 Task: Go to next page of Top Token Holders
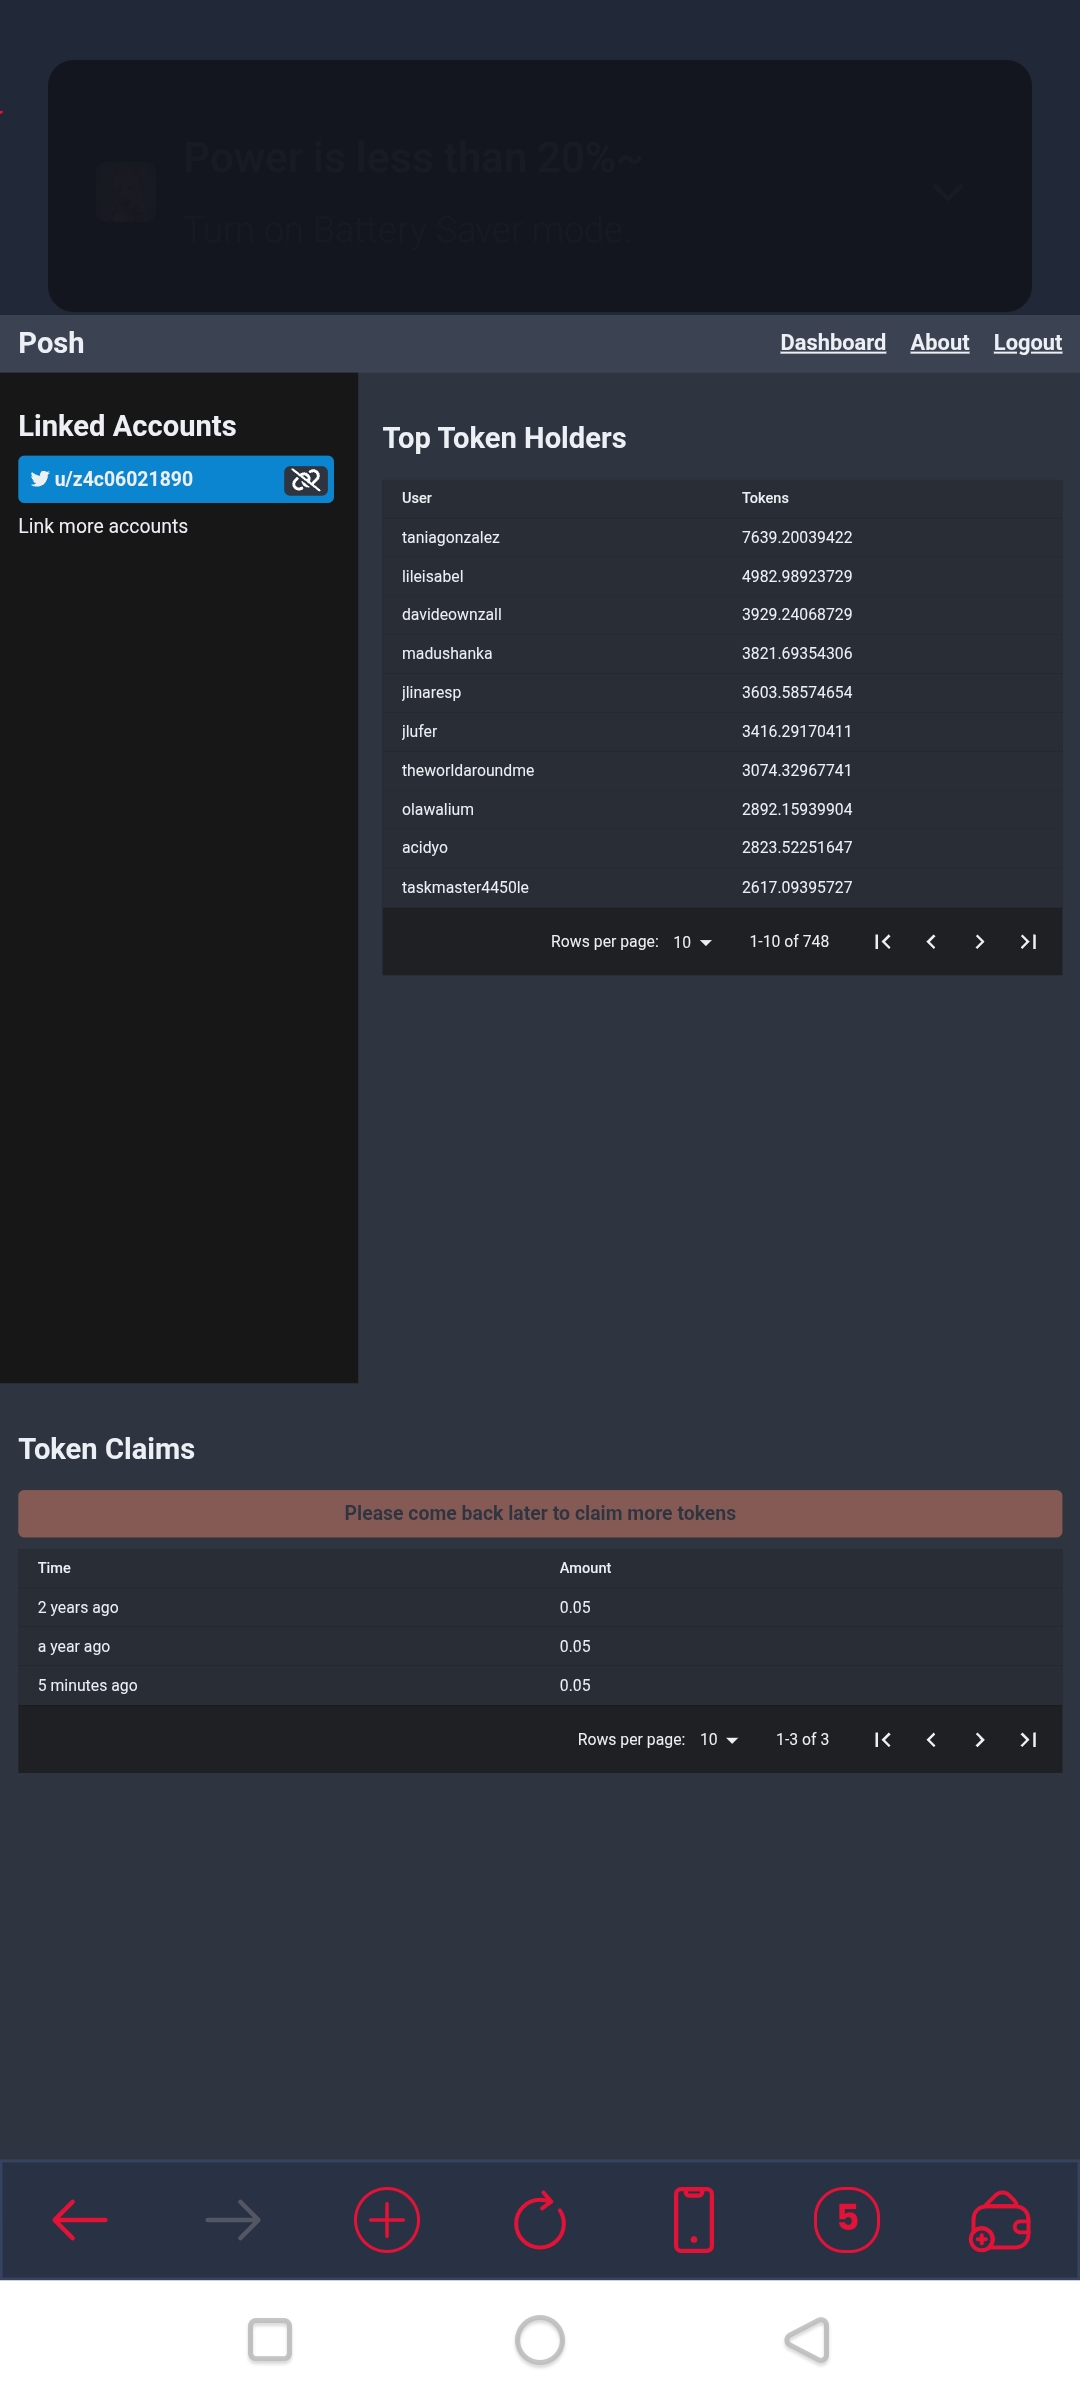pyautogui.click(x=979, y=942)
